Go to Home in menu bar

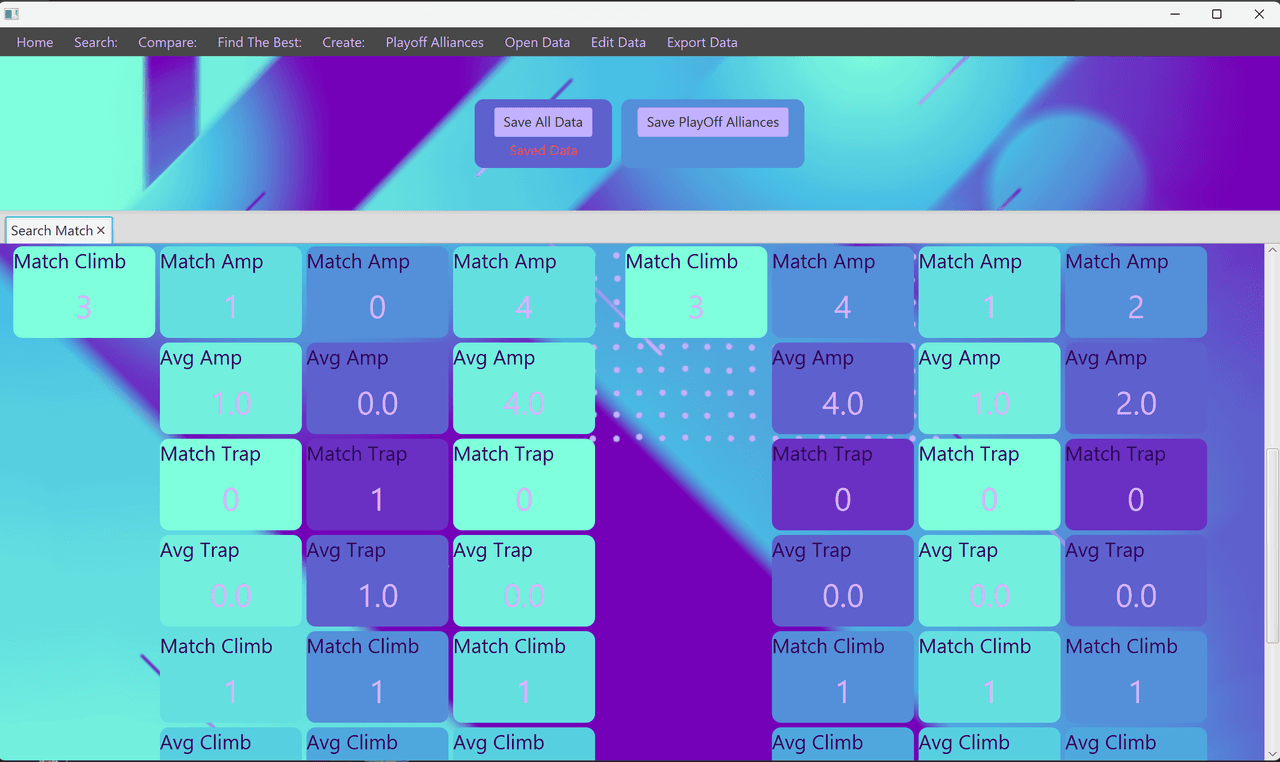[x=35, y=42]
